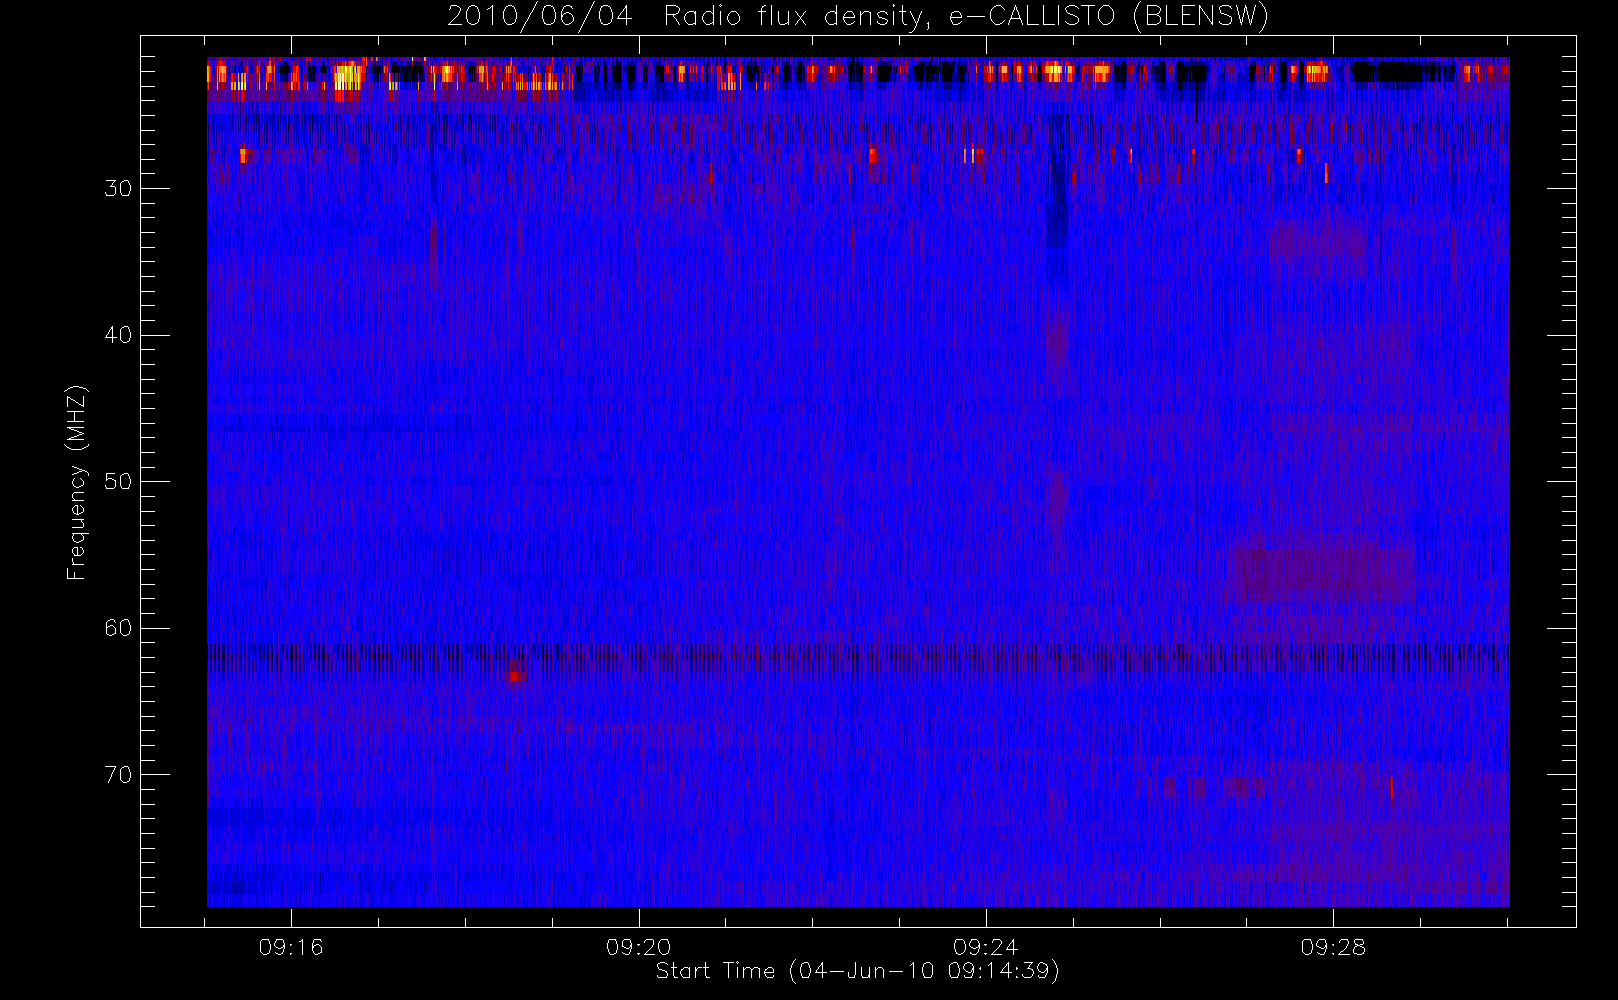Click the red burst spot near 63 MHz
The image size is (1618, 1000).
click(x=515, y=675)
